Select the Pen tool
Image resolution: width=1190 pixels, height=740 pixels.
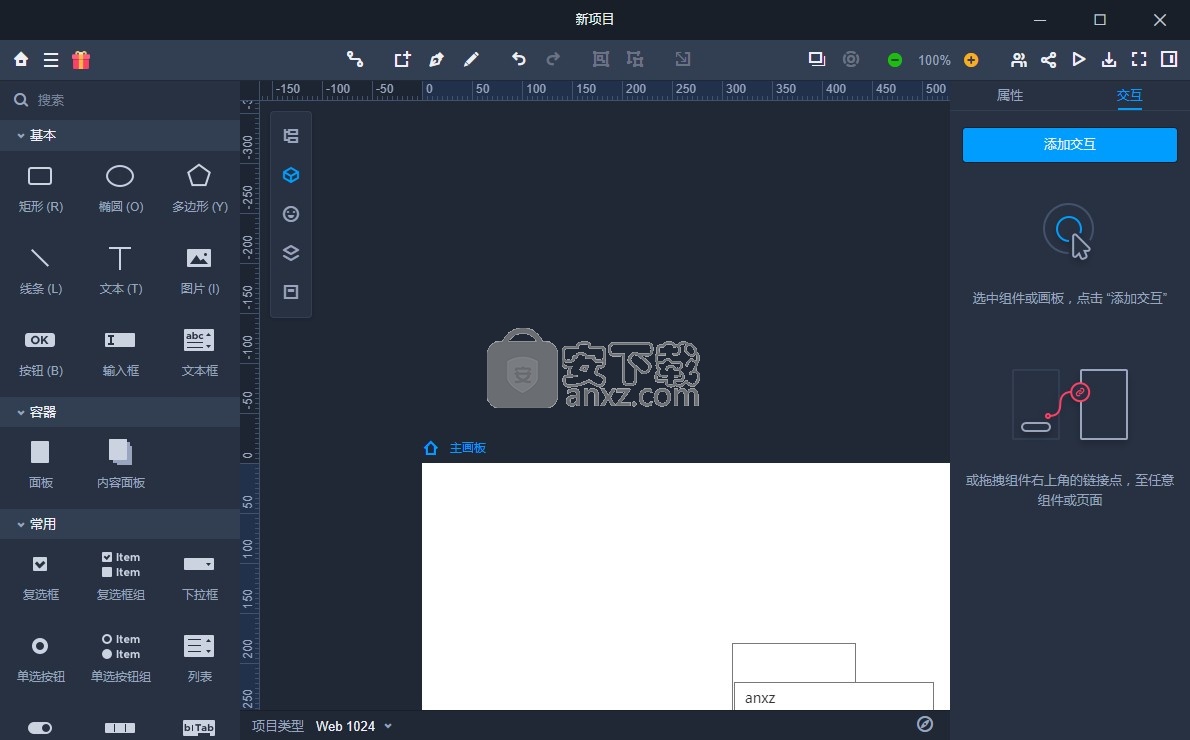pyautogui.click(x=436, y=59)
